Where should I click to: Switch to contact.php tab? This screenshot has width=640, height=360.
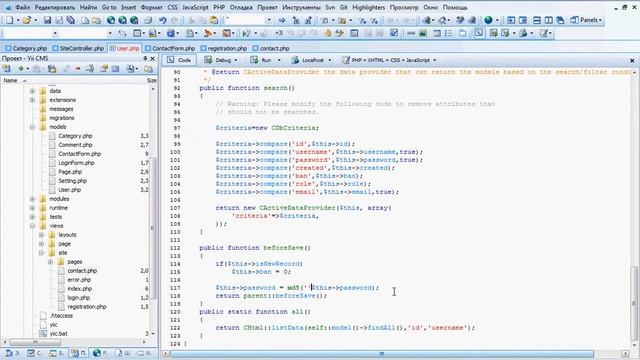tap(271, 48)
